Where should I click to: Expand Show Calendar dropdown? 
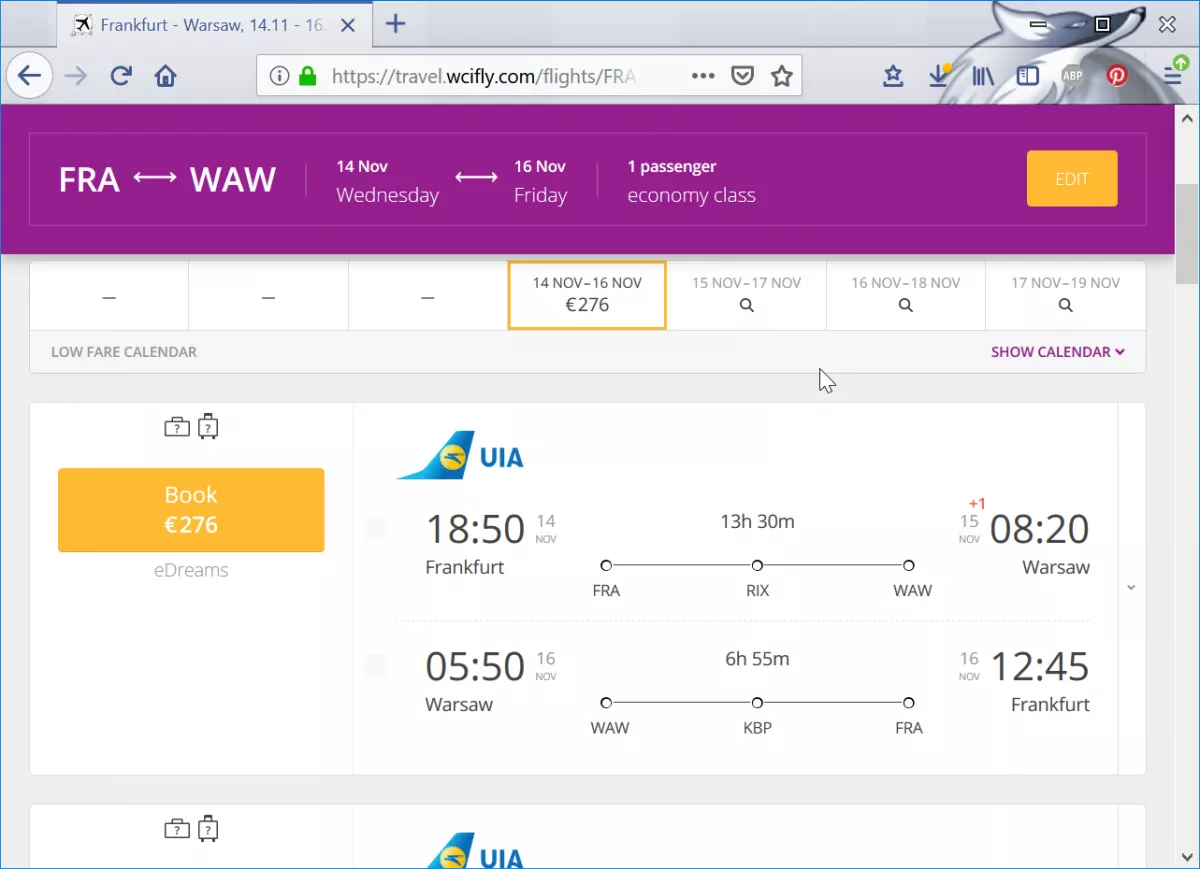pyautogui.click(x=1058, y=352)
